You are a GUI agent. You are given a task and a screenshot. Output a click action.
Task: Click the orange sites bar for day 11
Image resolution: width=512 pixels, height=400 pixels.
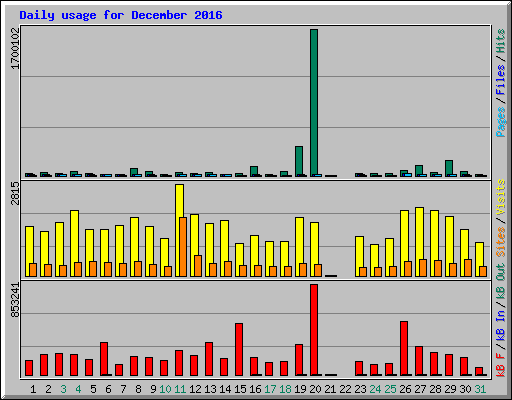point(183,247)
